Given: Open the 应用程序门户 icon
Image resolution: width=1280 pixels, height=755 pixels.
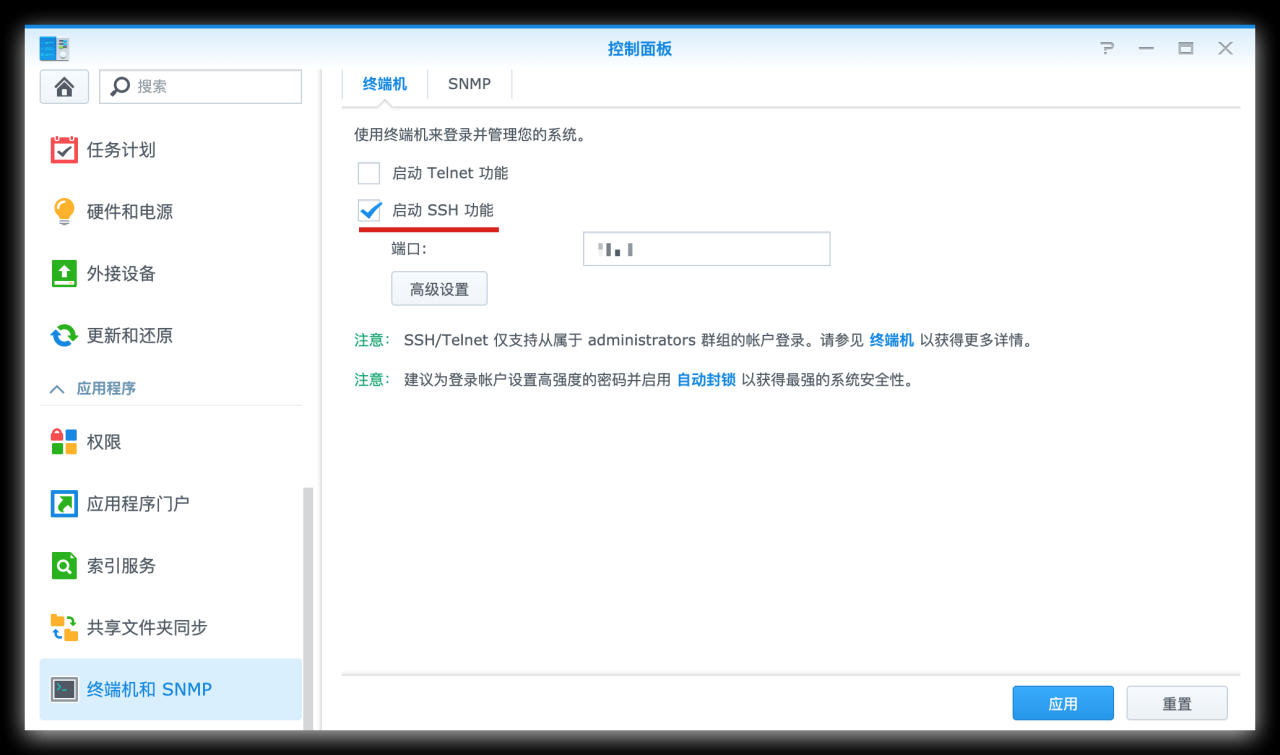Looking at the screenshot, I should click(x=64, y=504).
